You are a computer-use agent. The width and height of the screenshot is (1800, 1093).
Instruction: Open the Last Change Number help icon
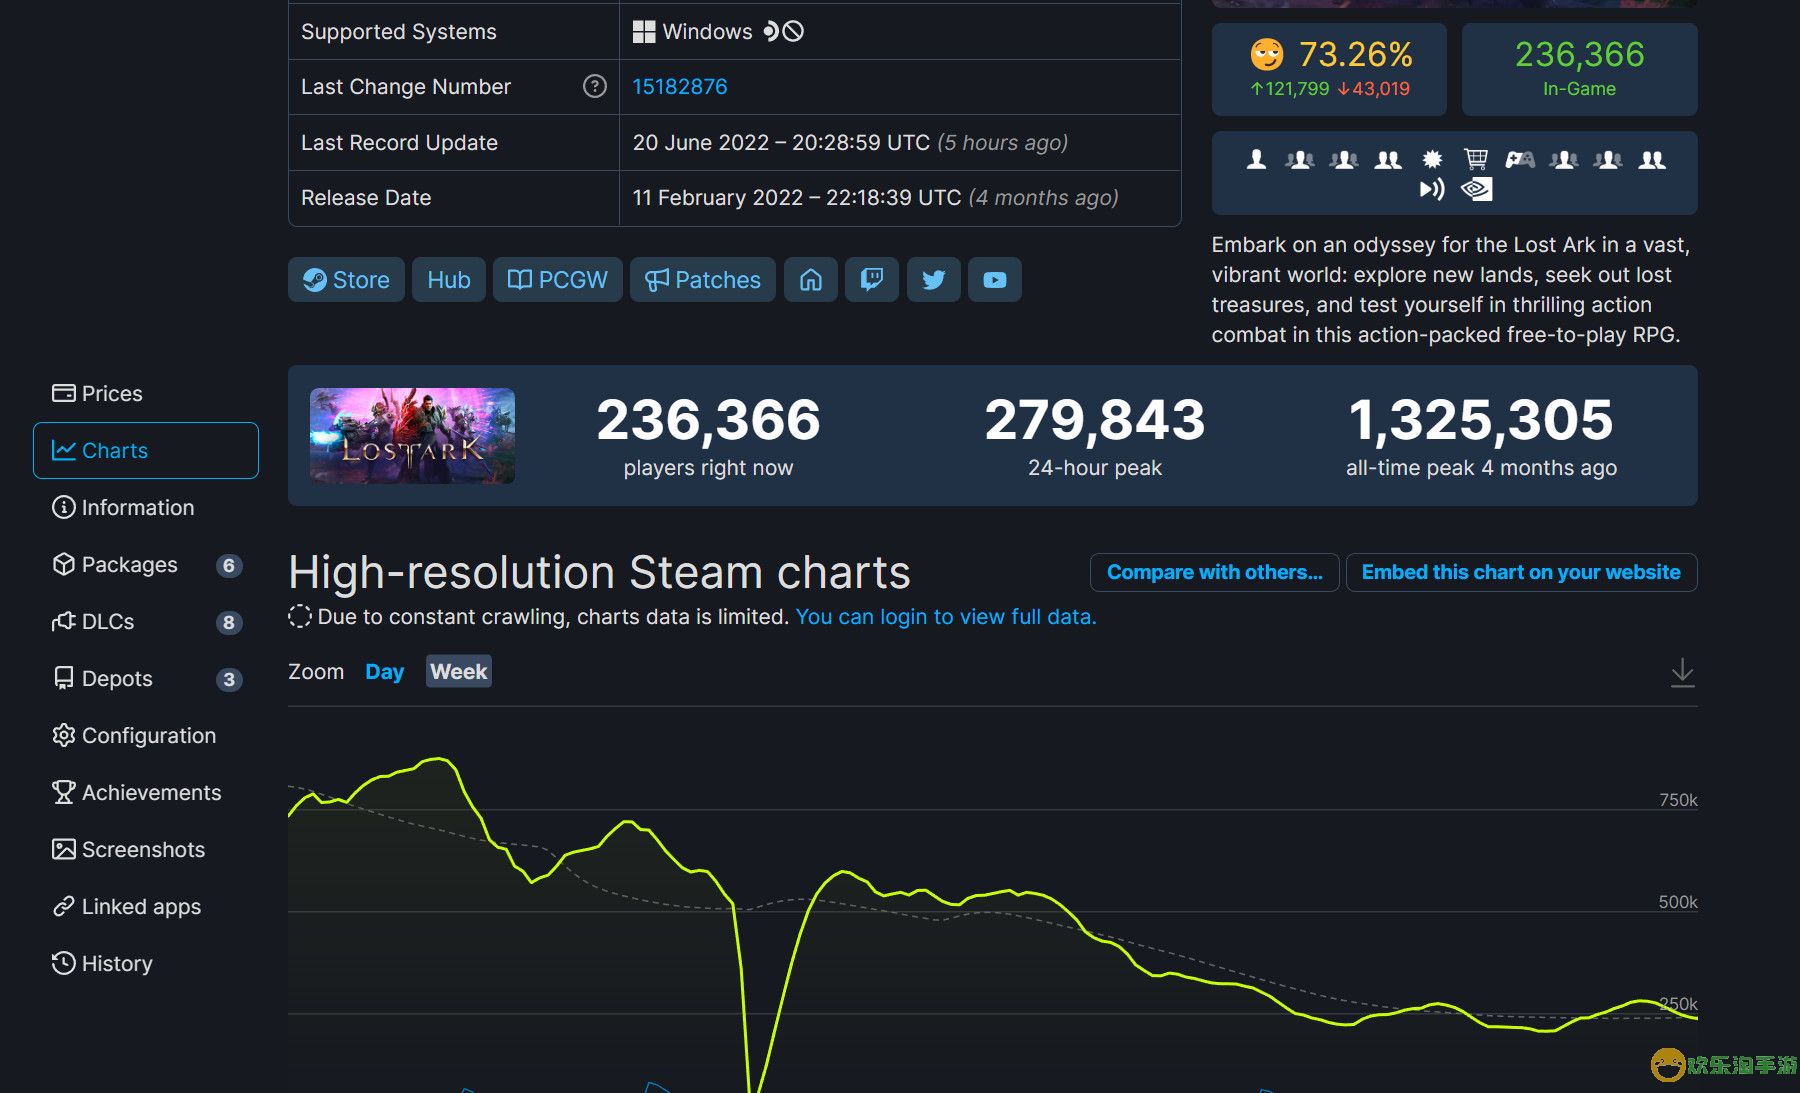[x=595, y=87]
